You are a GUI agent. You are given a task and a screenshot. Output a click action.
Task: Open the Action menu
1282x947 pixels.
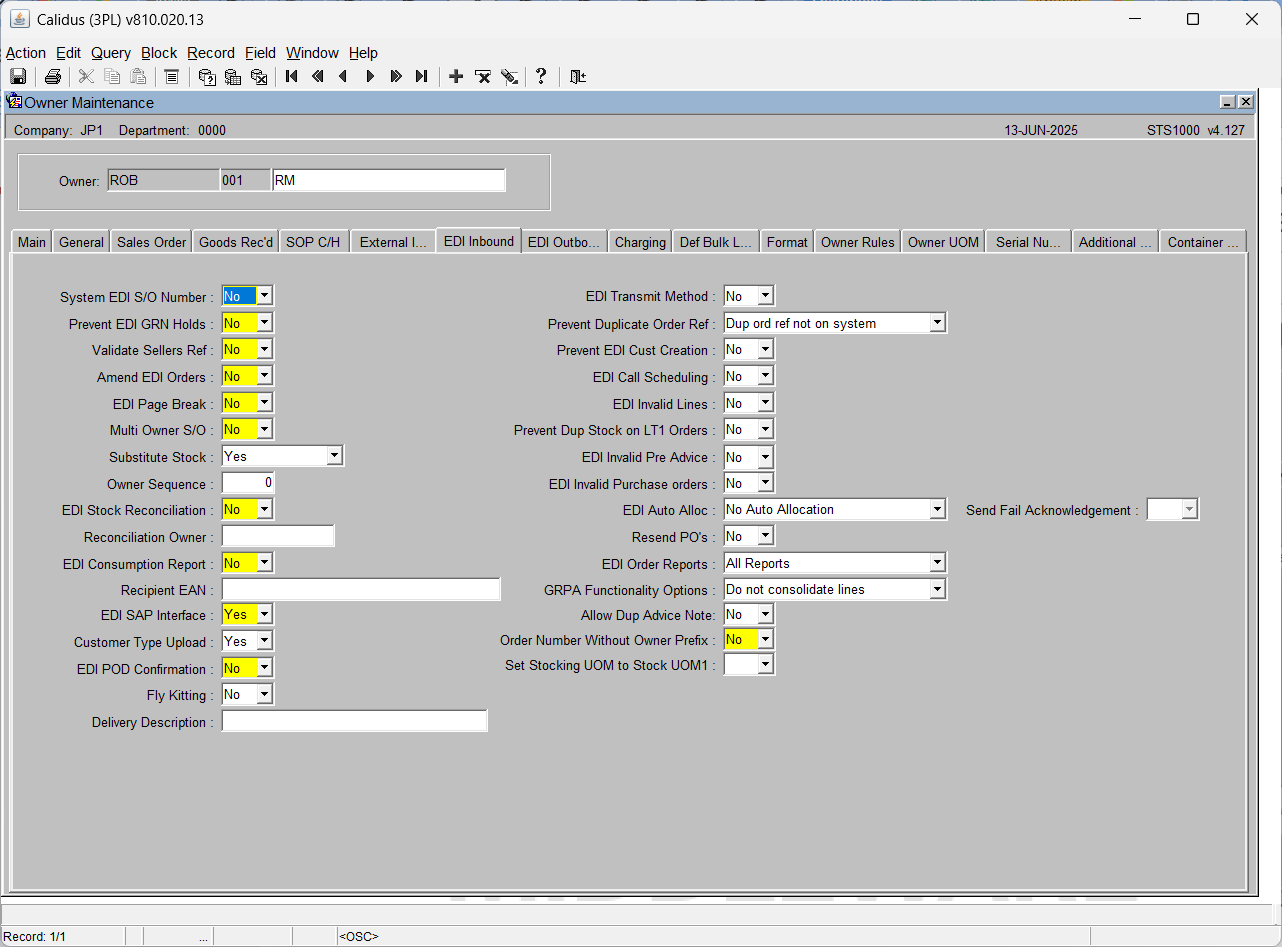coord(26,53)
